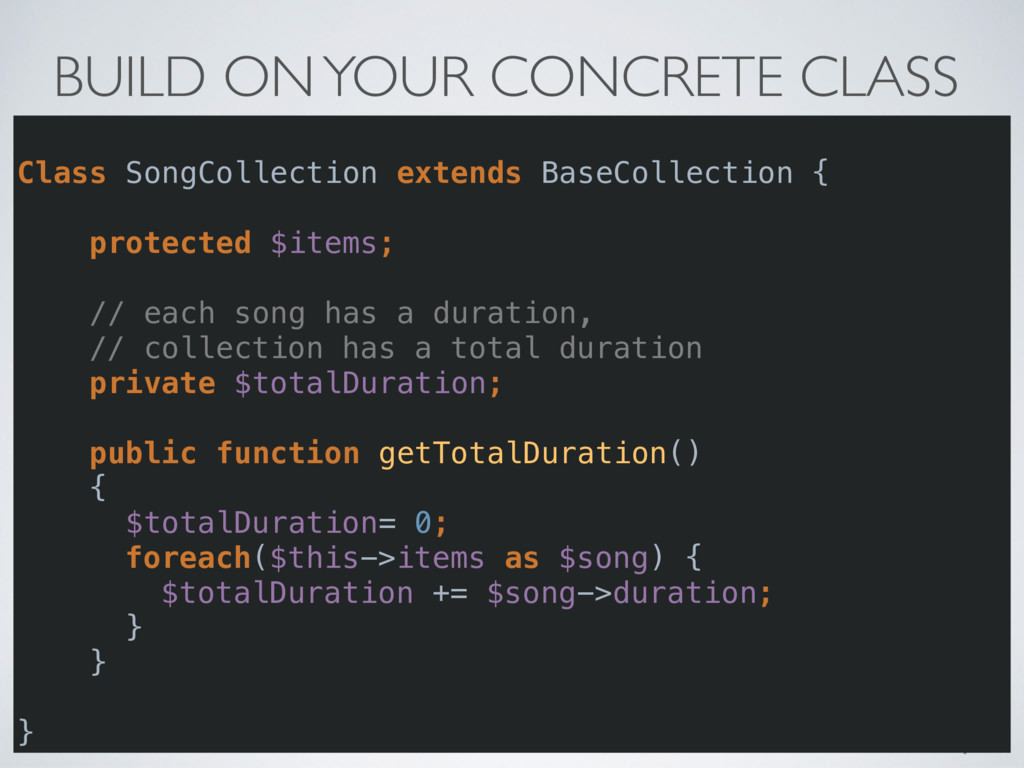Select $this->items in the foreach loop

point(377,559)
